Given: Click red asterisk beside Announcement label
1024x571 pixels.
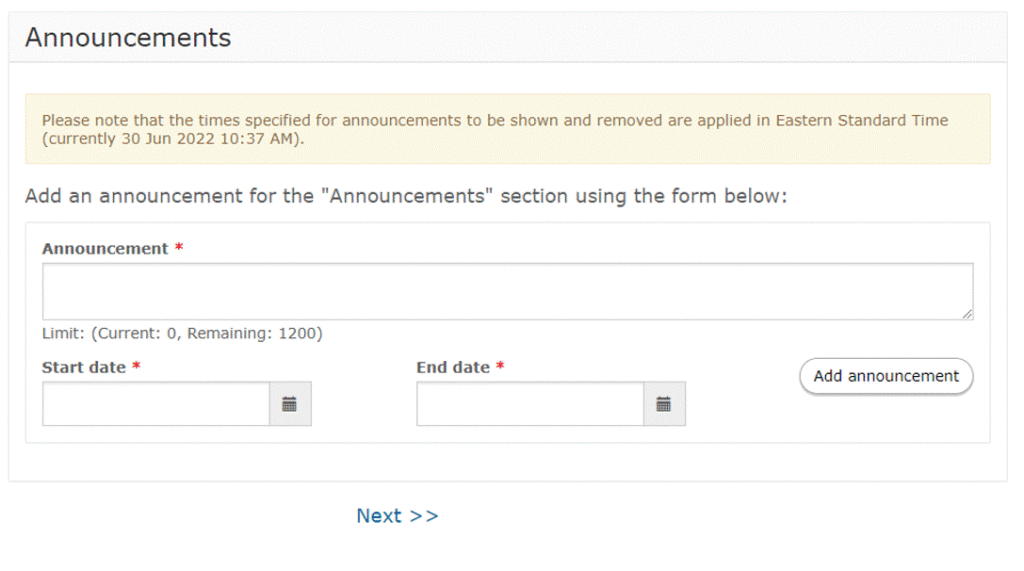Looking at the screenshot, I should (179, 247).
